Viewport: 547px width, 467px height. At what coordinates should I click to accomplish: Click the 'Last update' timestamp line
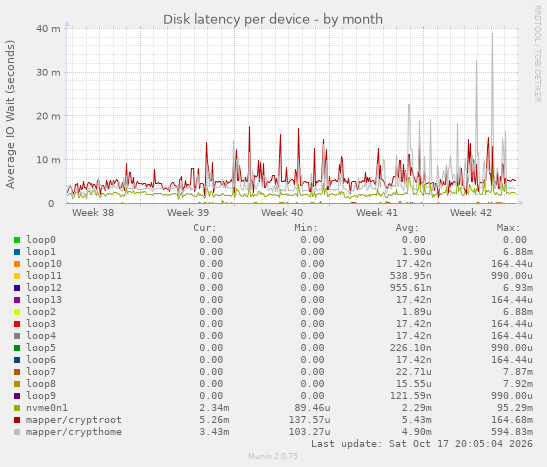tap(422, 444)
